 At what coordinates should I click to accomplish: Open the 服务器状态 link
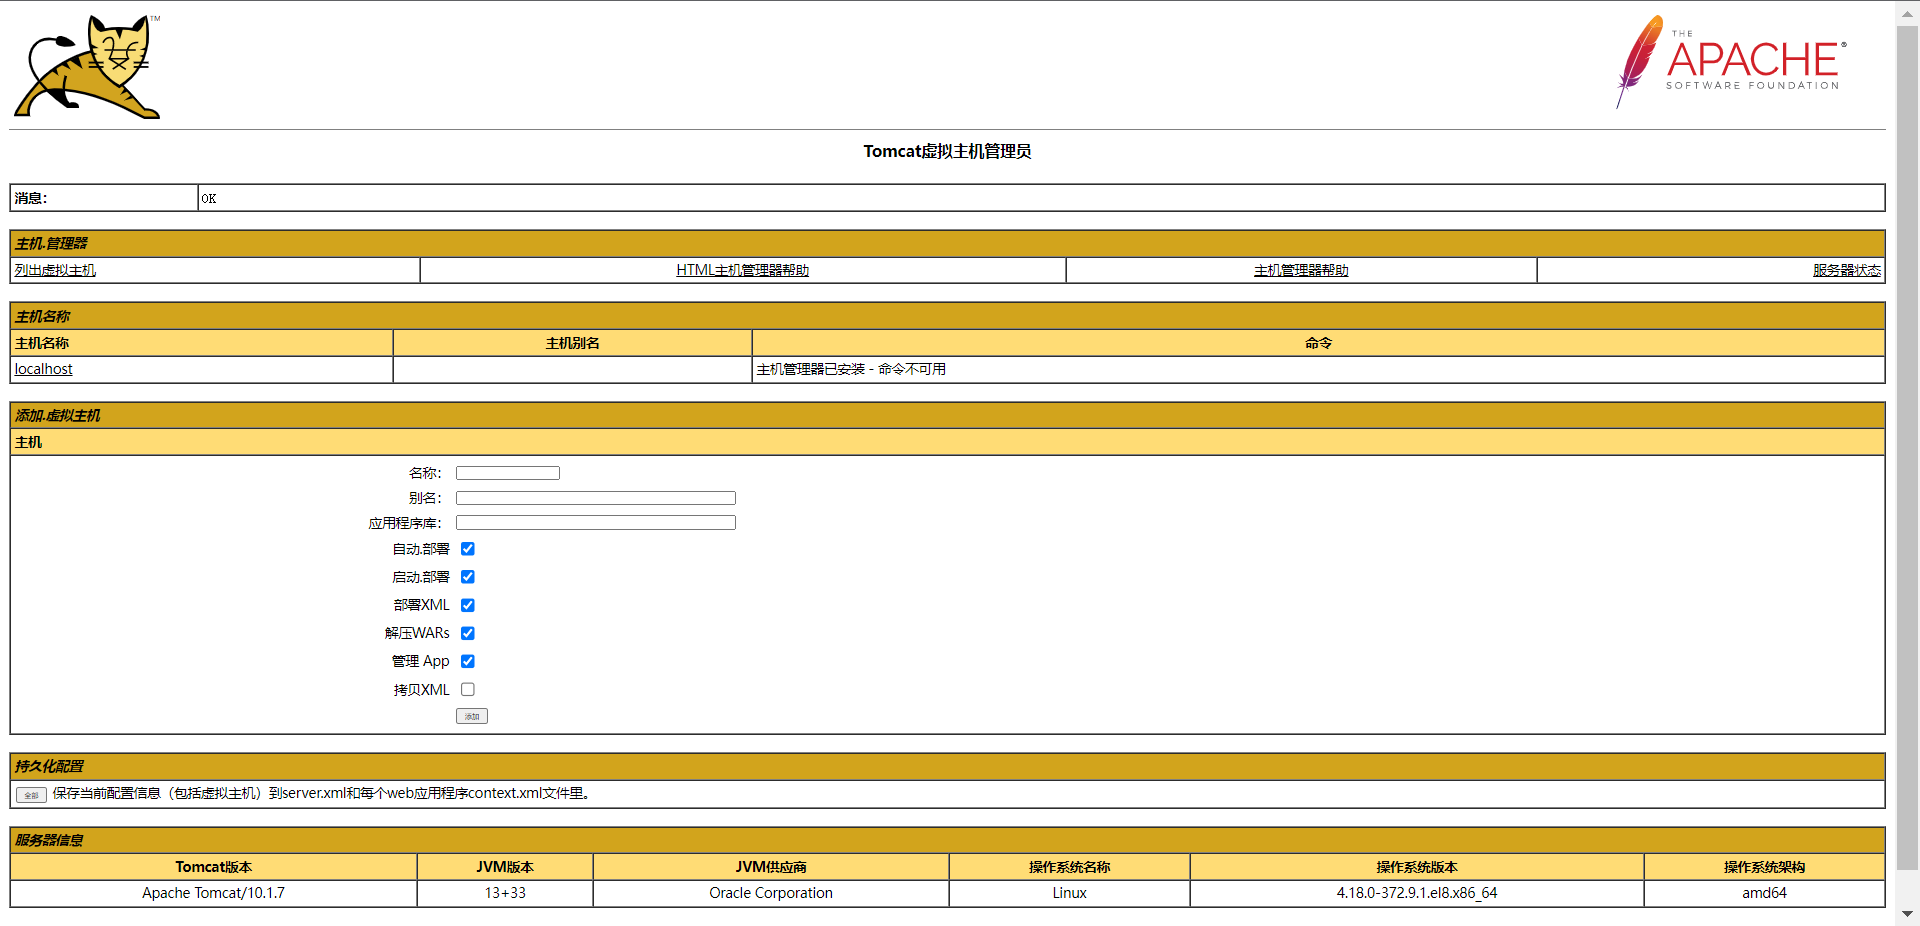pos(1846,270)
